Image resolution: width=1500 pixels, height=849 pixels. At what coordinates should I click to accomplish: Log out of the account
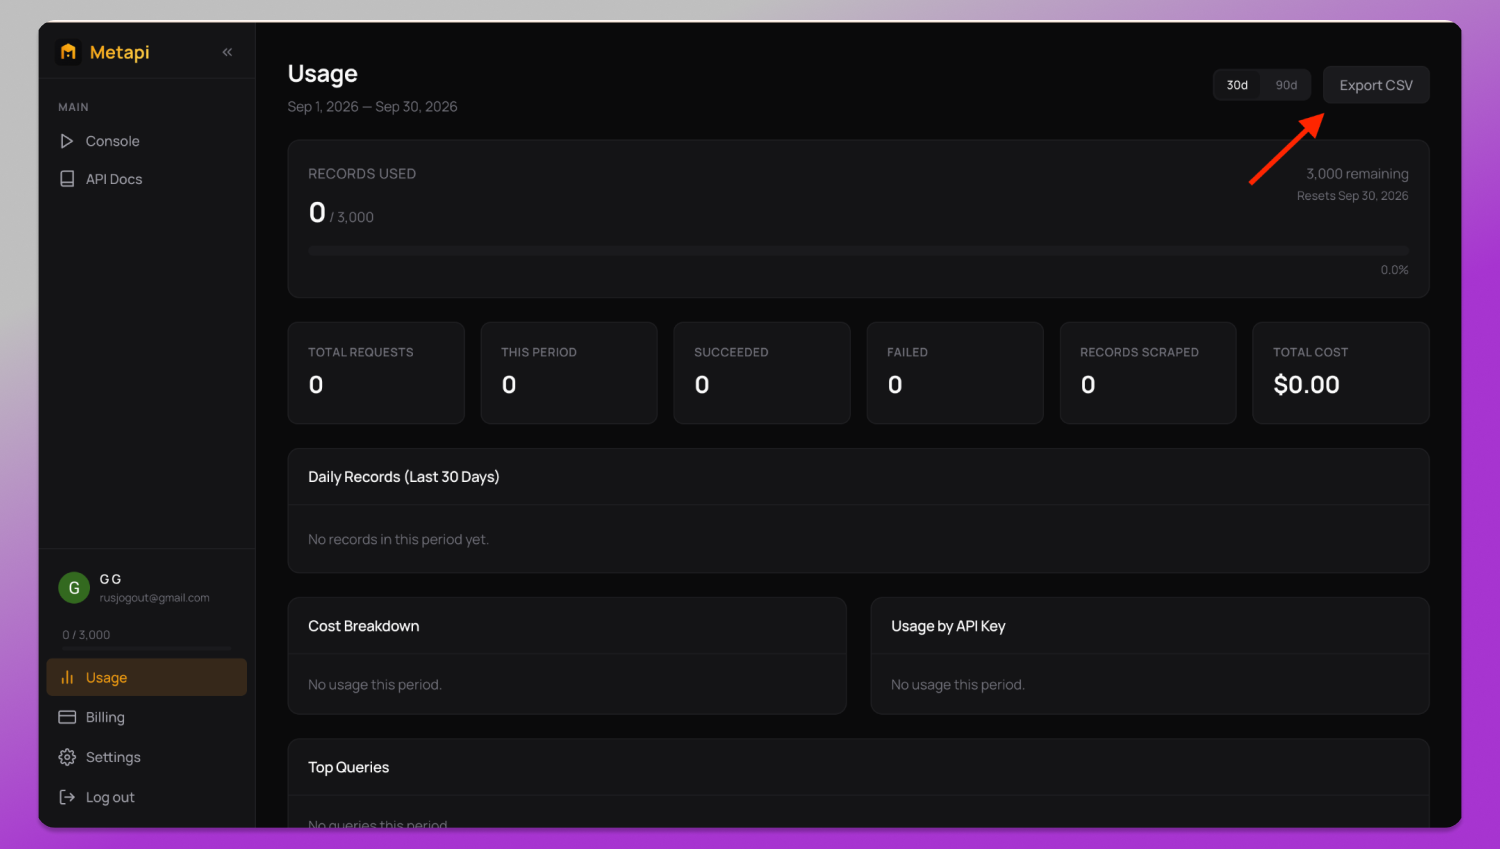146,797
